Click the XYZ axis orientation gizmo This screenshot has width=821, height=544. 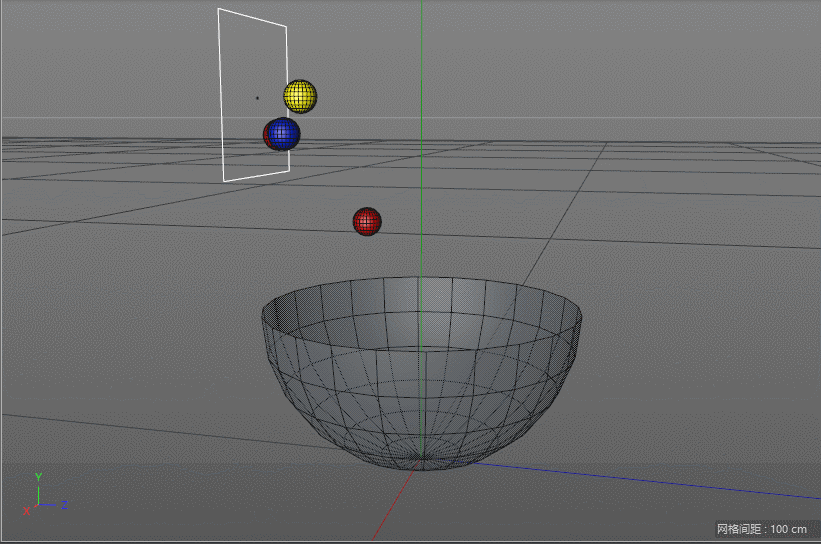[x=44, y=495]
